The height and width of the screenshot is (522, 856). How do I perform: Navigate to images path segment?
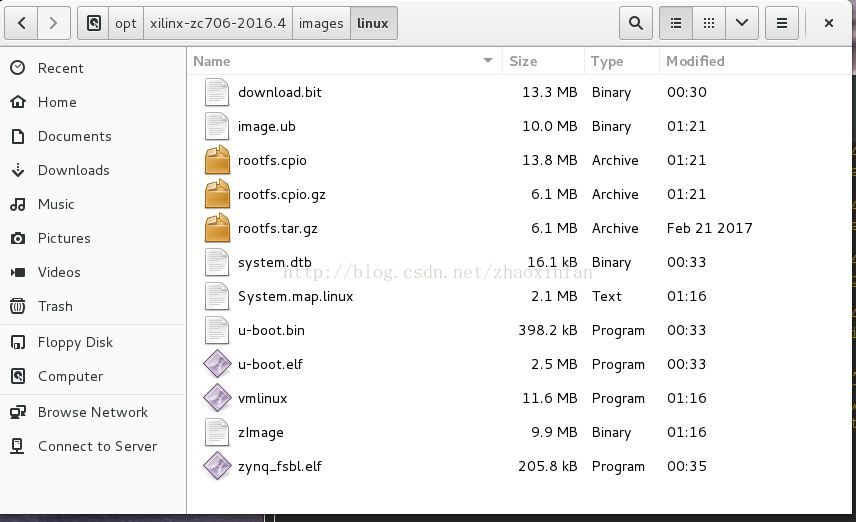coord(321,23)
